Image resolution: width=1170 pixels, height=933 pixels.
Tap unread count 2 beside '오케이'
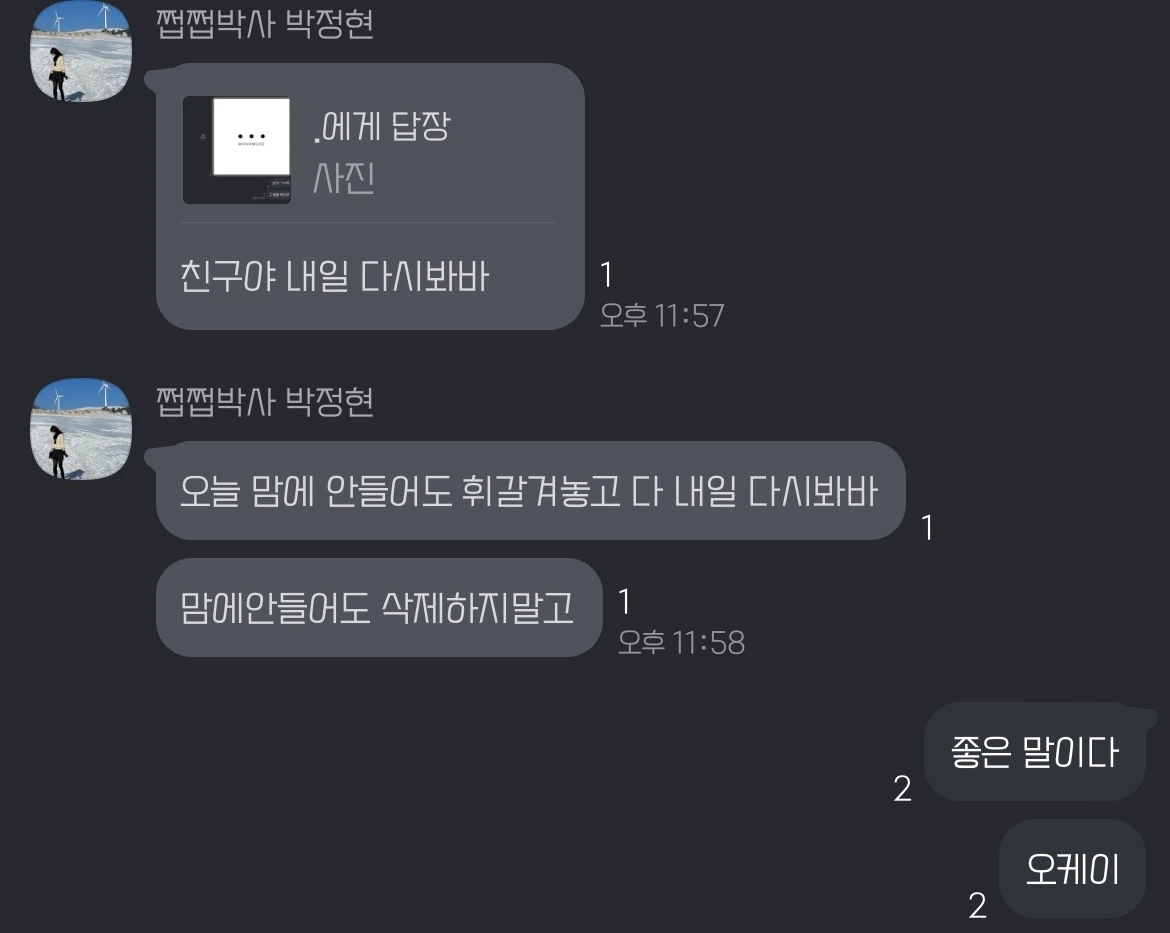[977, 905]
